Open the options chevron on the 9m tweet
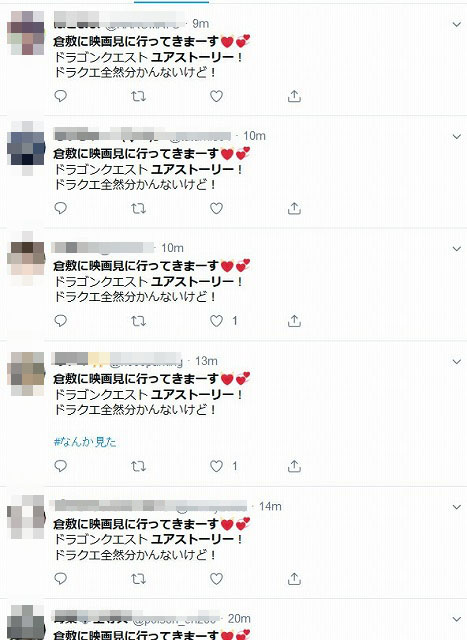This screenshot has width=467, height=640. [456, 24]
